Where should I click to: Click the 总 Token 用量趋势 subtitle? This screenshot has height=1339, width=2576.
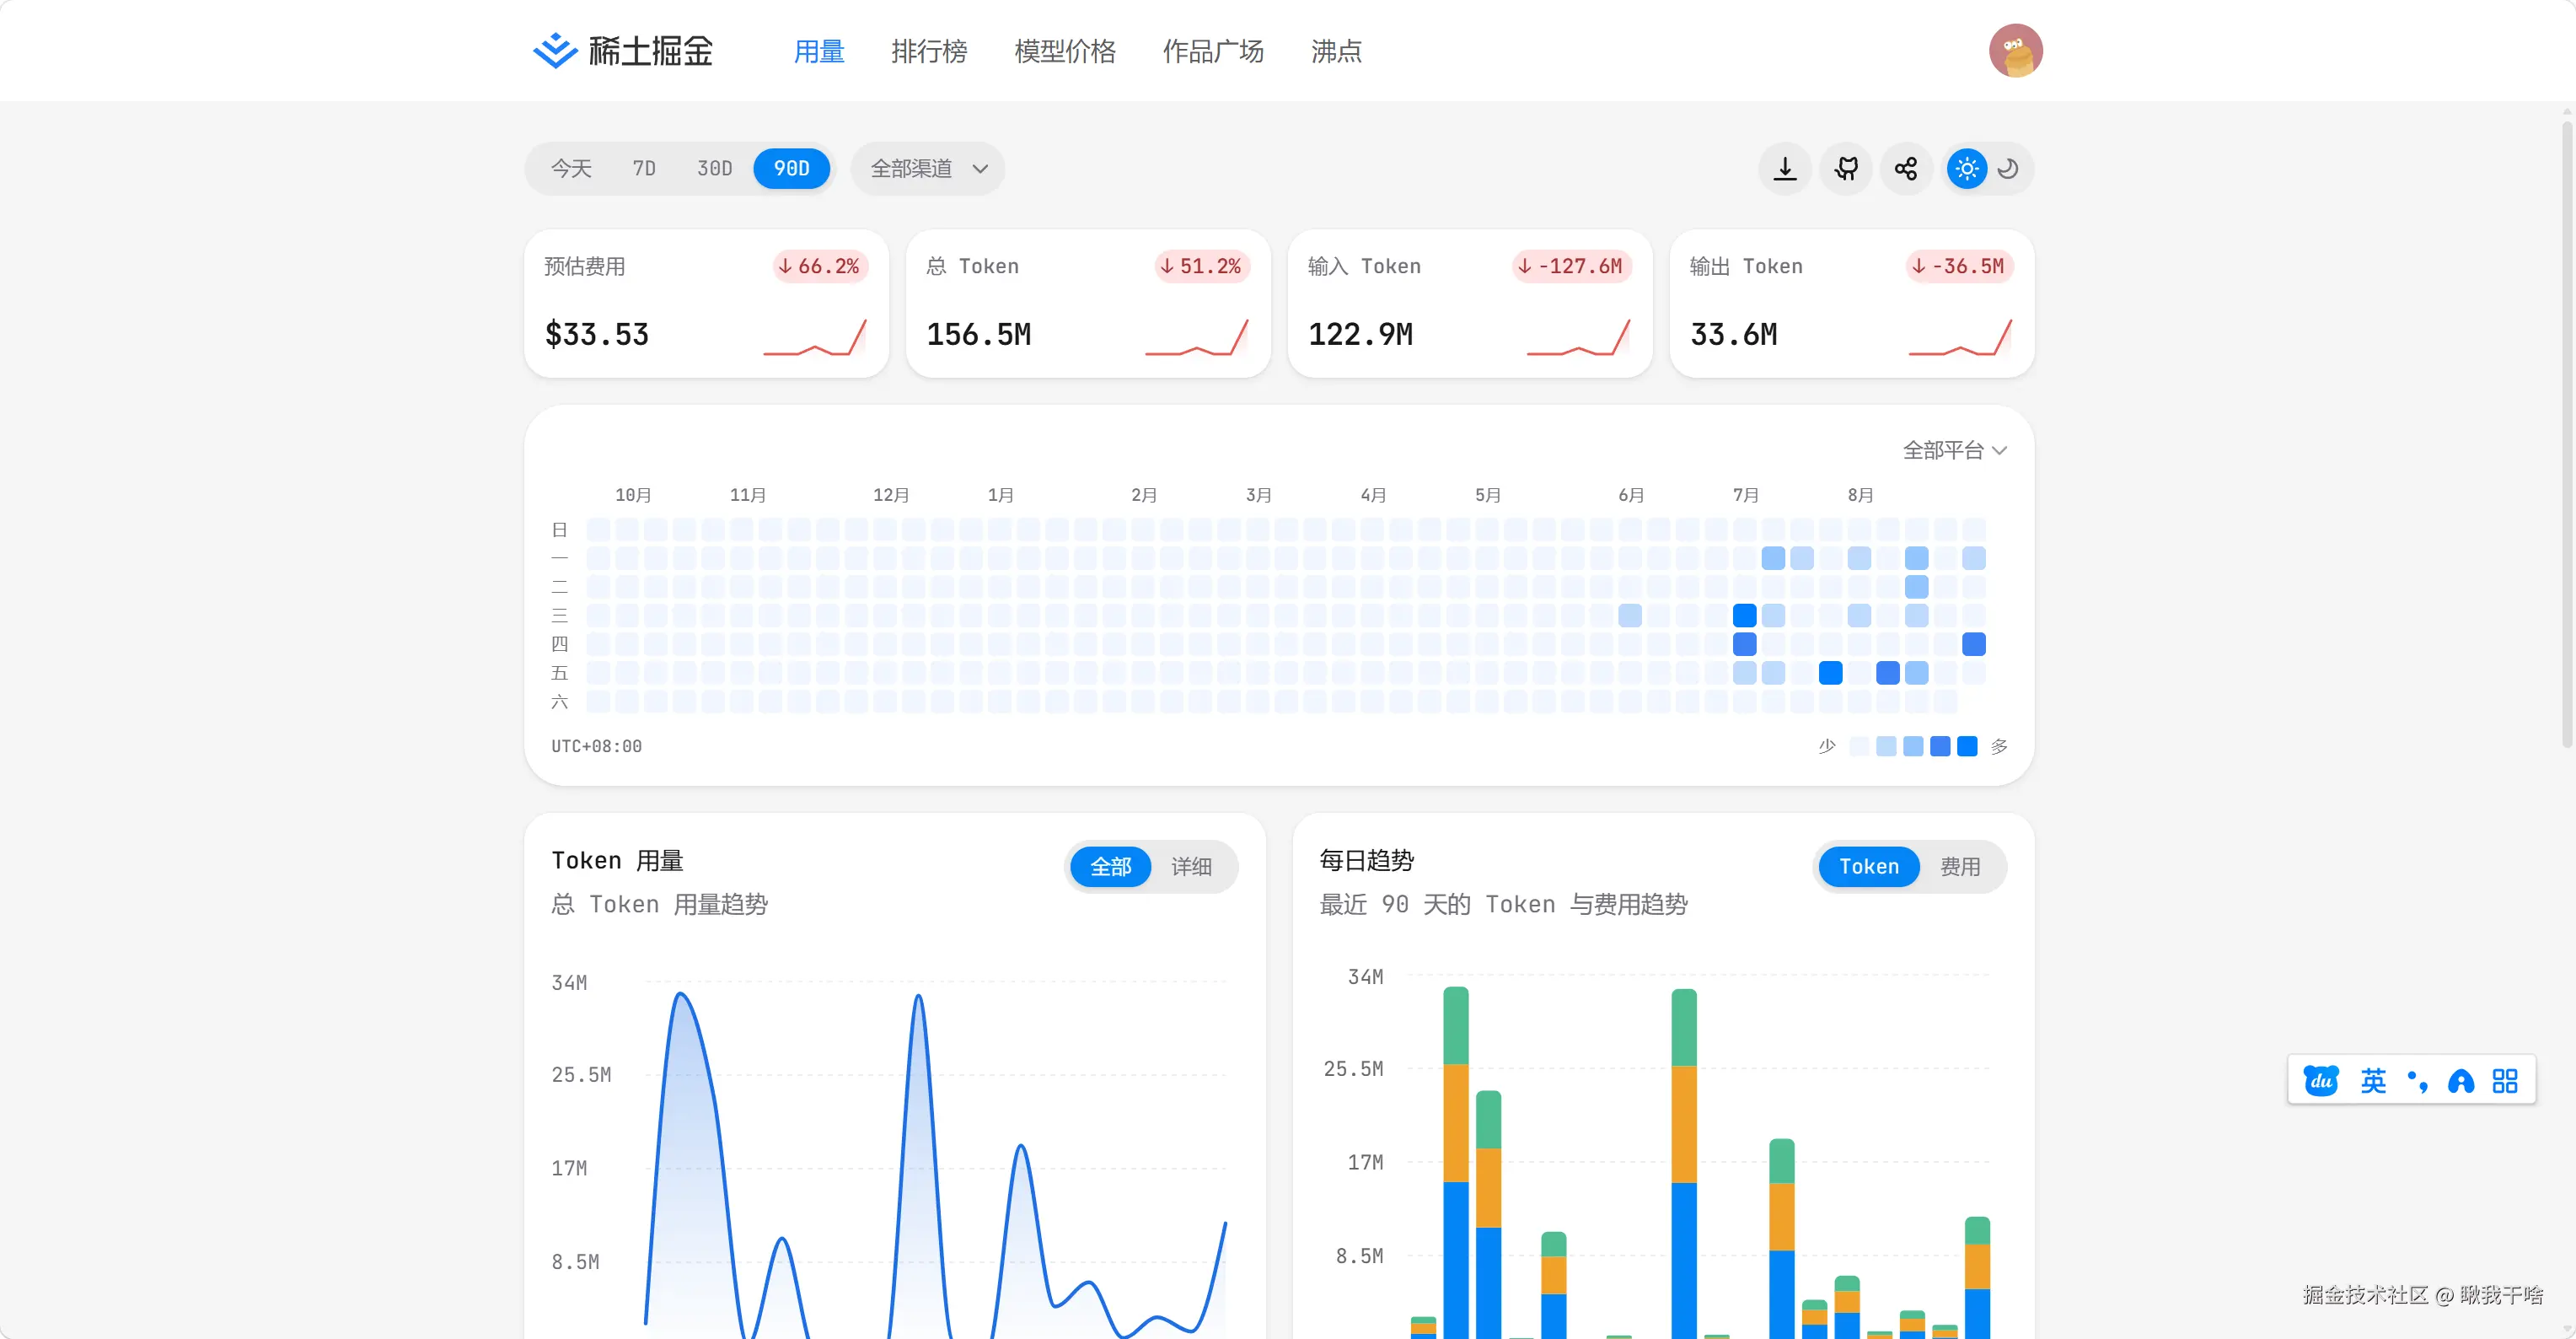coord(660,904)
